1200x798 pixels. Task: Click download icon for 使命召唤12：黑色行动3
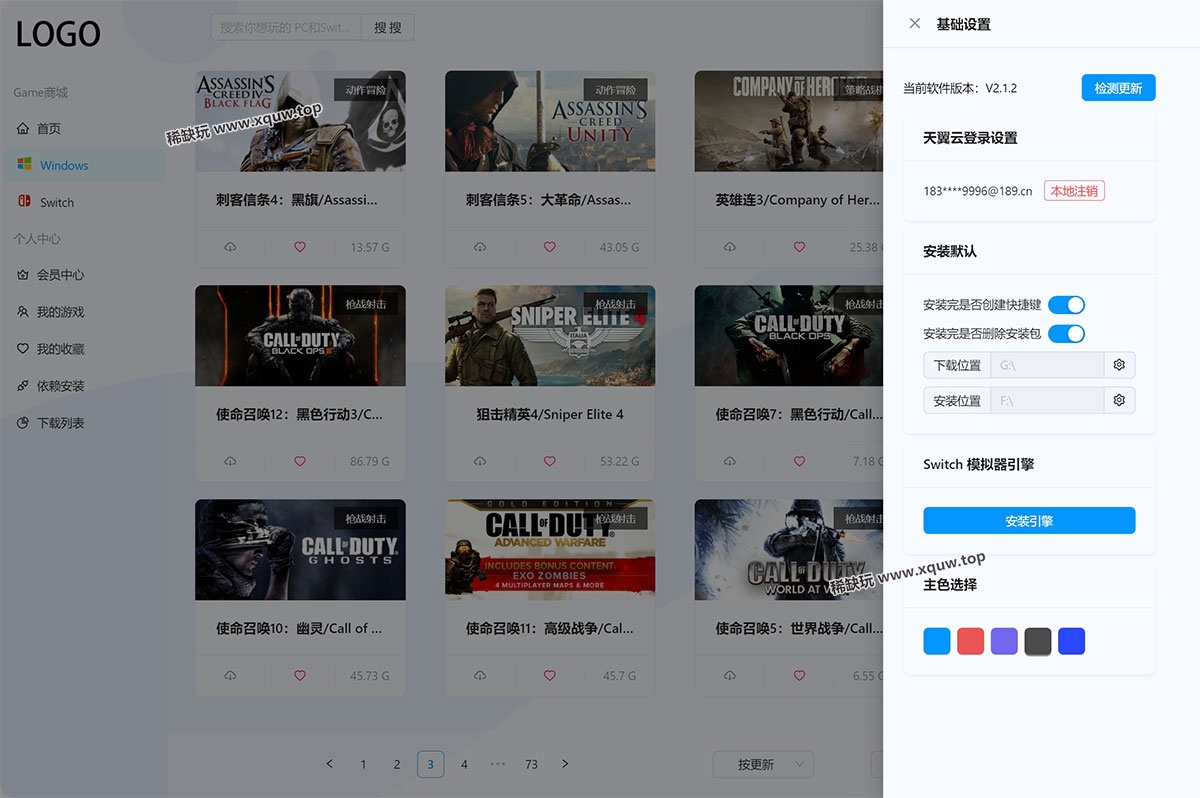230,461
